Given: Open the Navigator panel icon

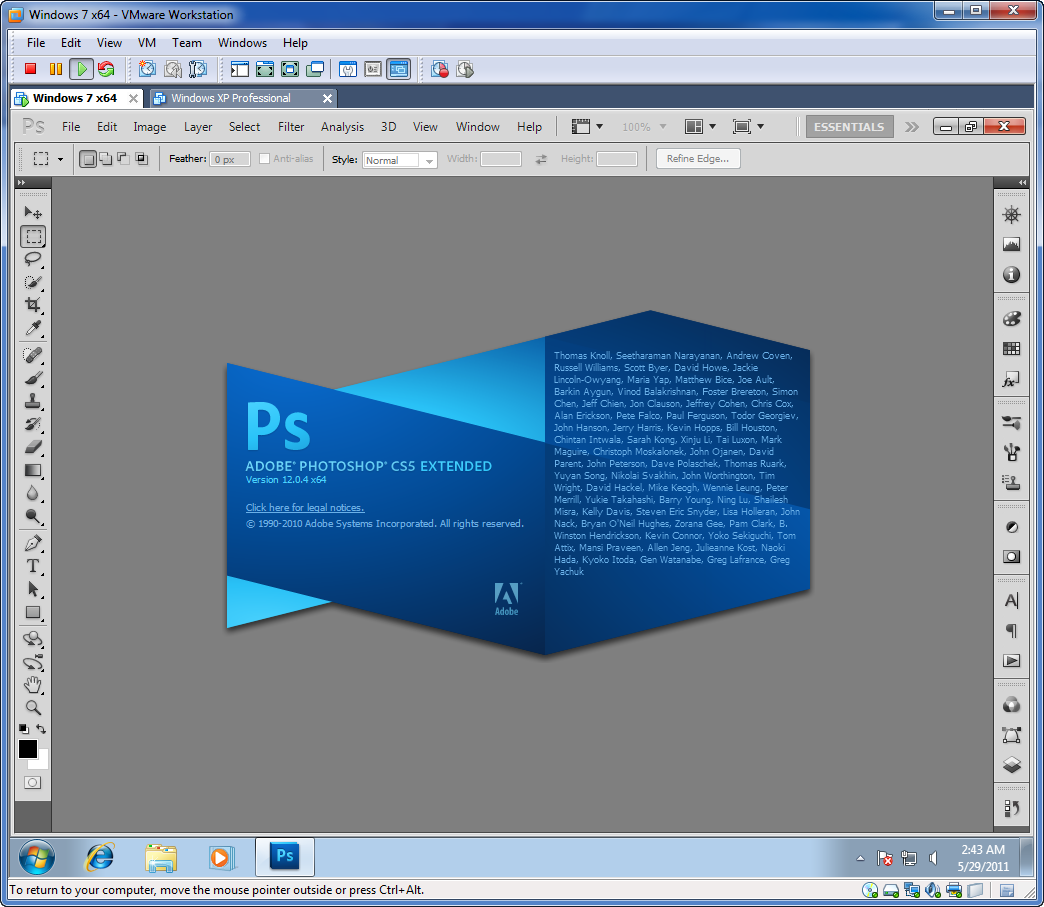Looking at the screenshot, I should click(x=1011, y=214).
